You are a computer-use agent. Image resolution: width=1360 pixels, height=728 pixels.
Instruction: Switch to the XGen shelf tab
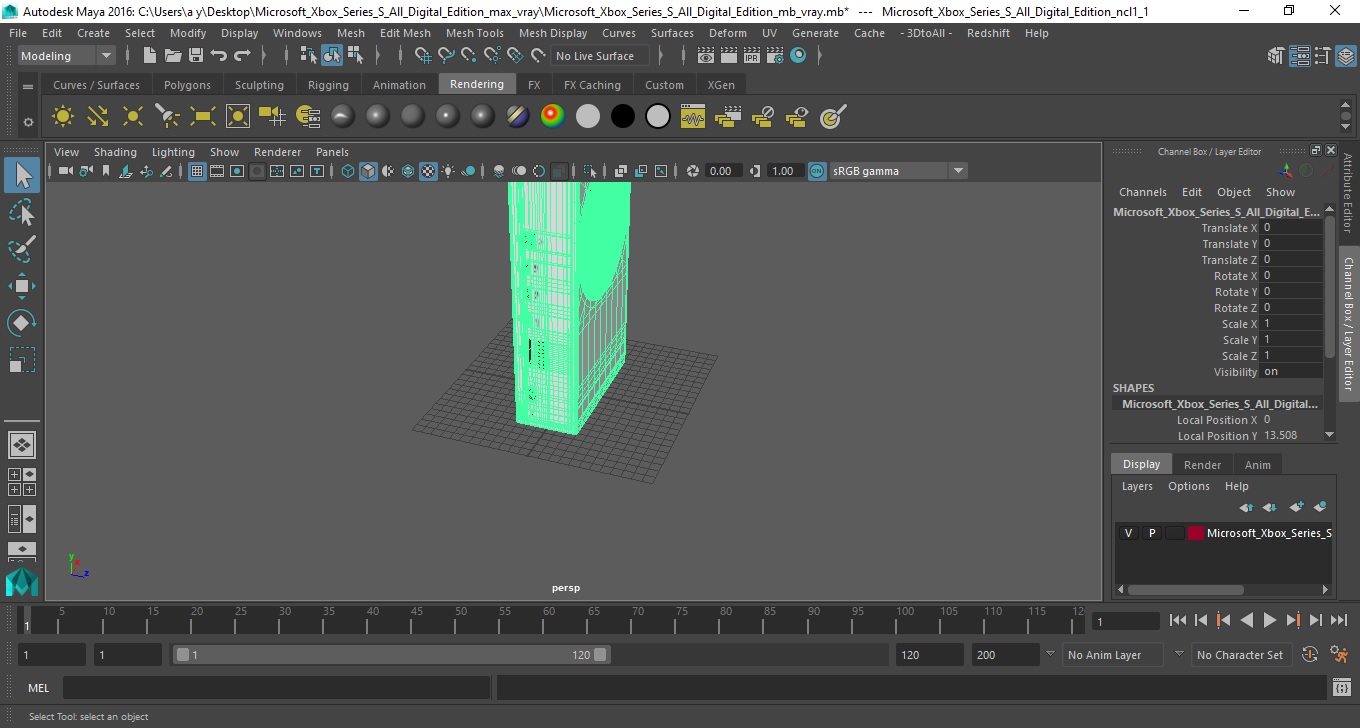click(721, 85)
